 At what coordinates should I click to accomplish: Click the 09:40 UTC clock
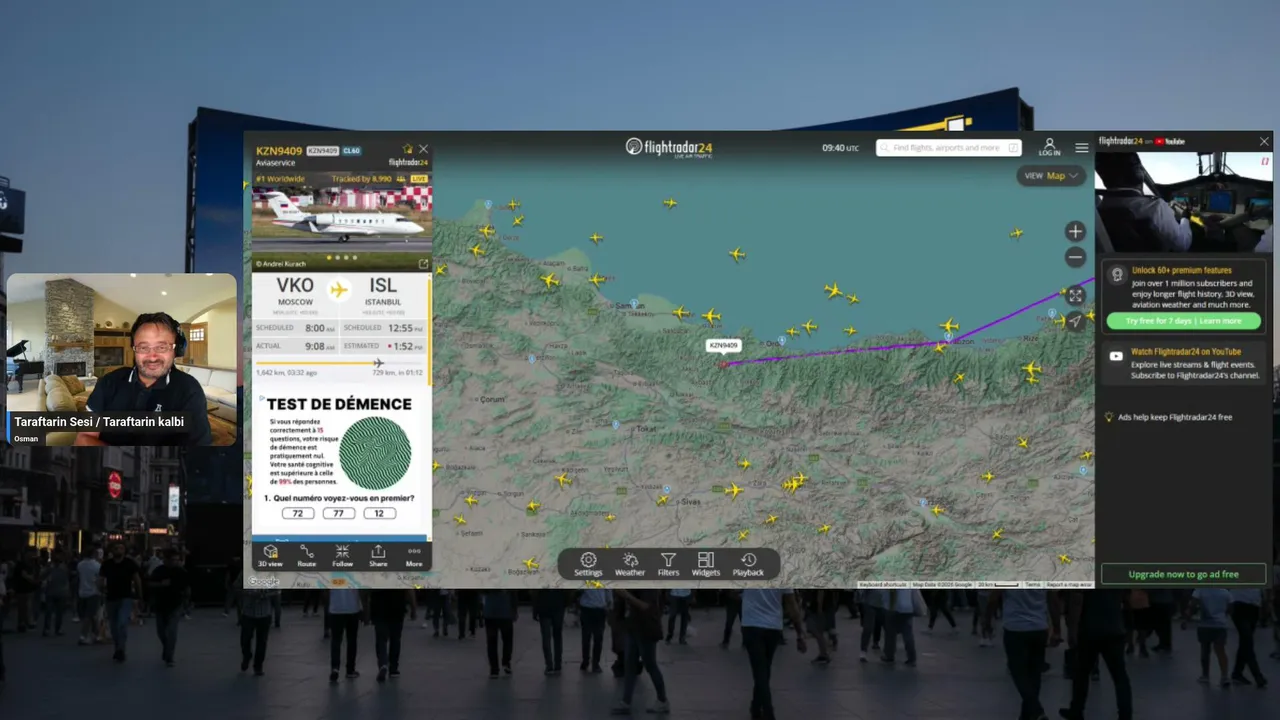coord(840,148)
